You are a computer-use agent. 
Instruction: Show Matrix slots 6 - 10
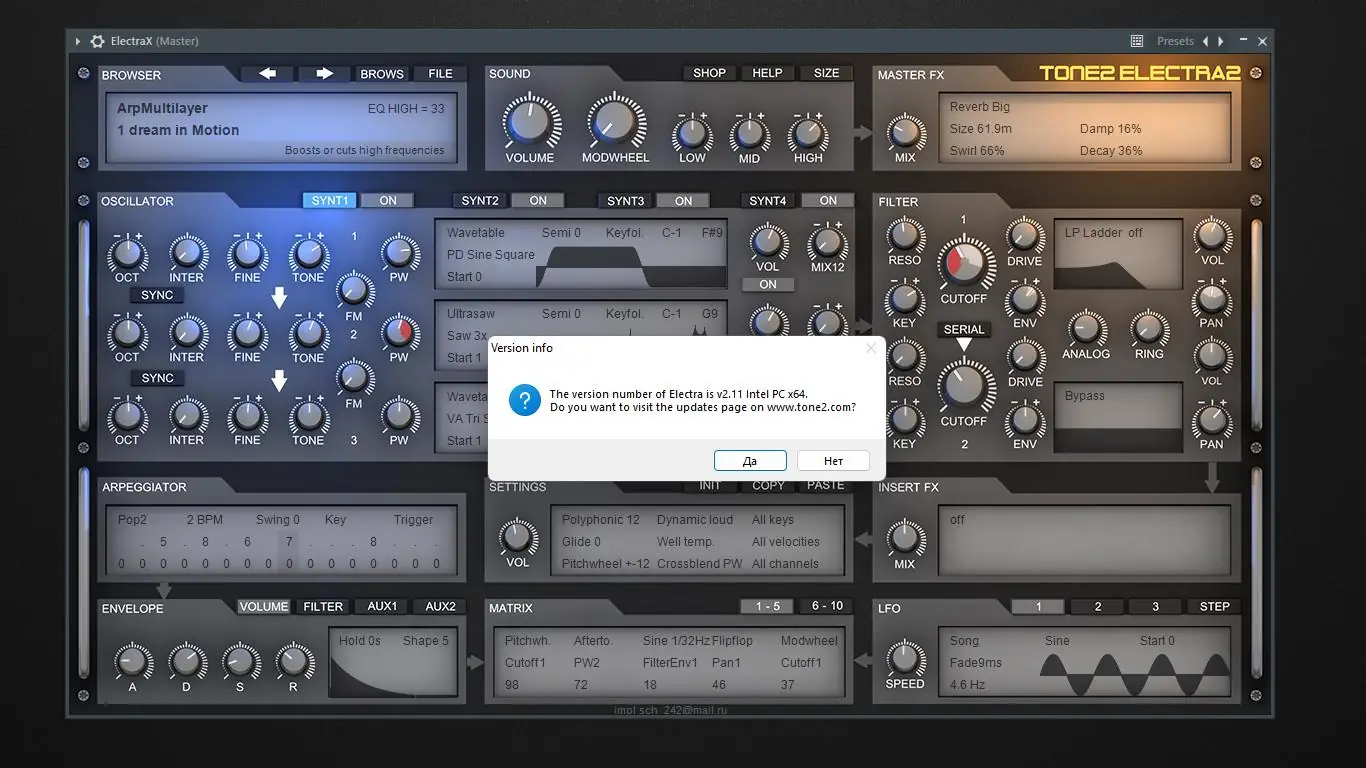[827, 607]
